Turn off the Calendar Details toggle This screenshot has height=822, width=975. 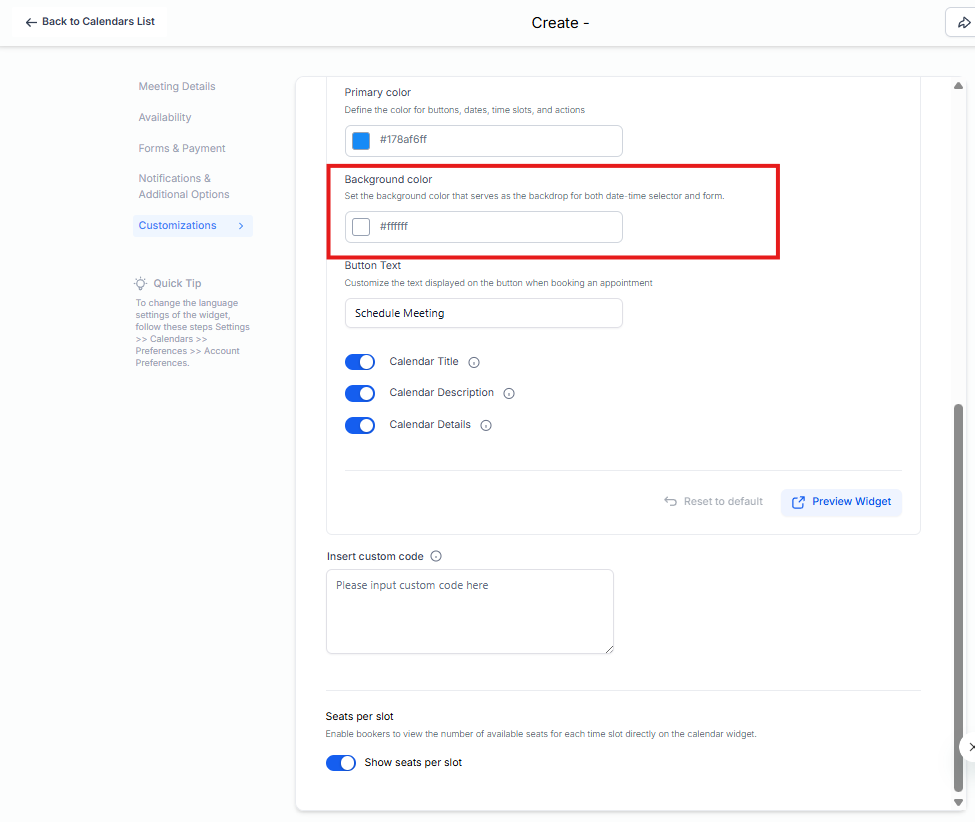360,425
